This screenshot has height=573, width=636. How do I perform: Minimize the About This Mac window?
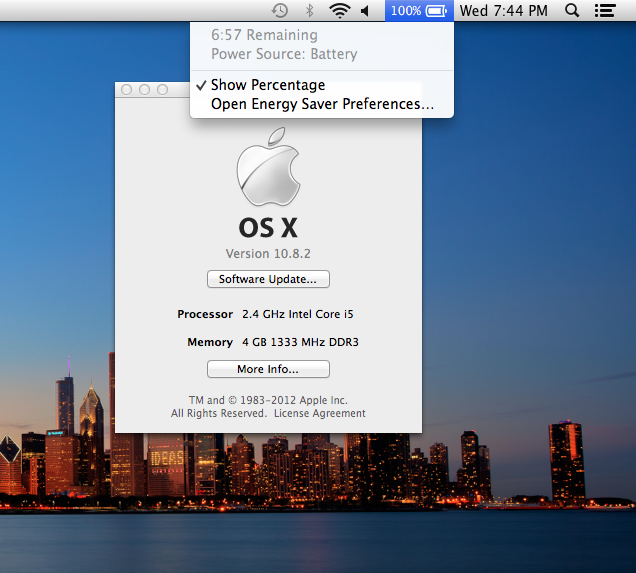[144, 90]
